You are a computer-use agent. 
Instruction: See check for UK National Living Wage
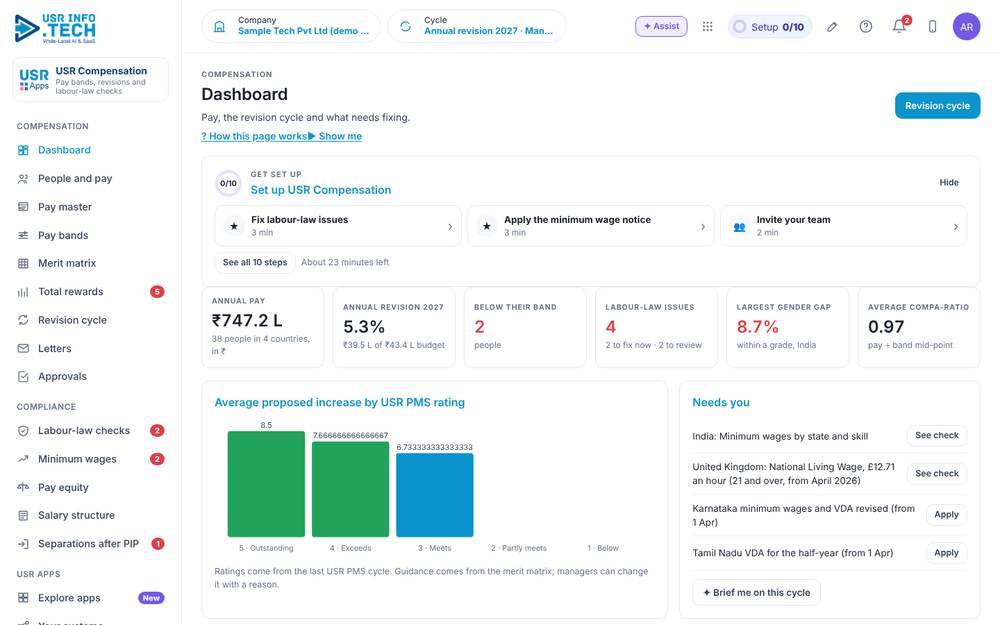click(936, 474)
